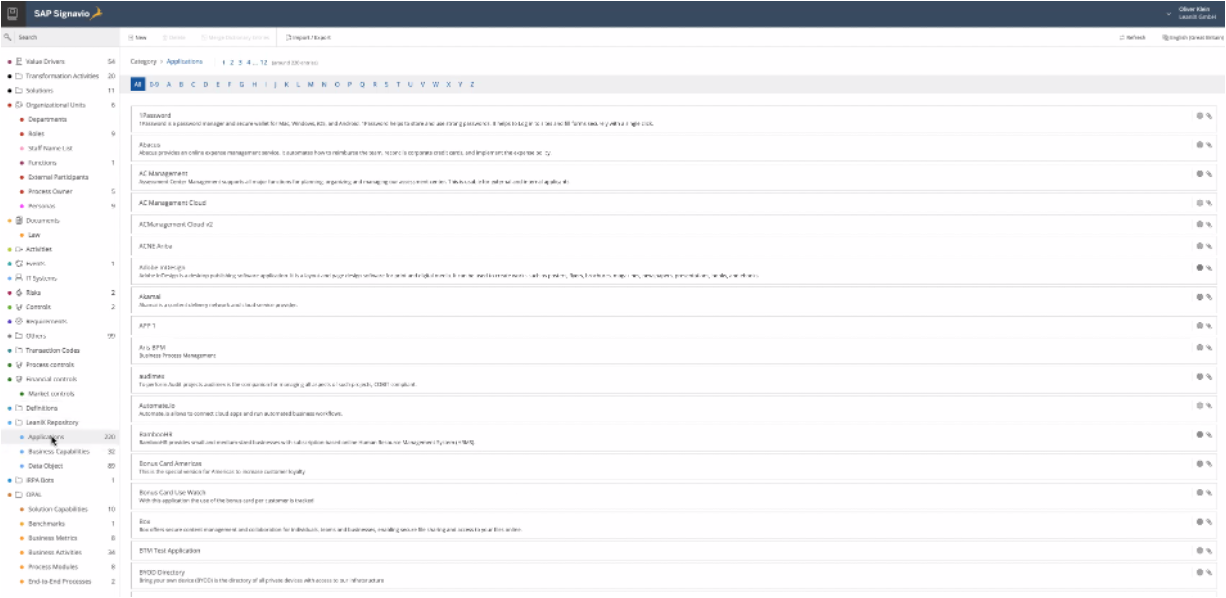Click the edit pencil for AC Management
Screen dimensions: 1226x598
point(1209,173)
